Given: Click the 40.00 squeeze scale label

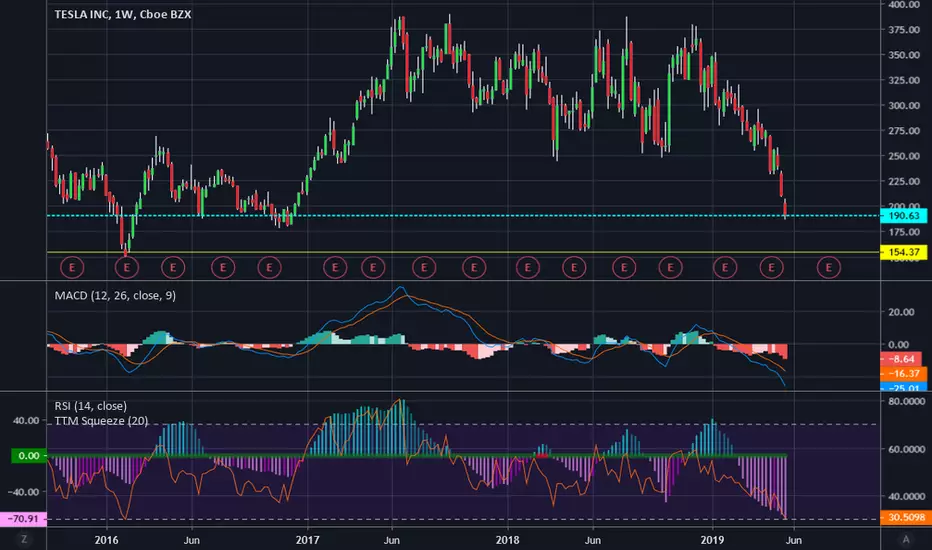Looking at the screenshot, I should (26, 420).
